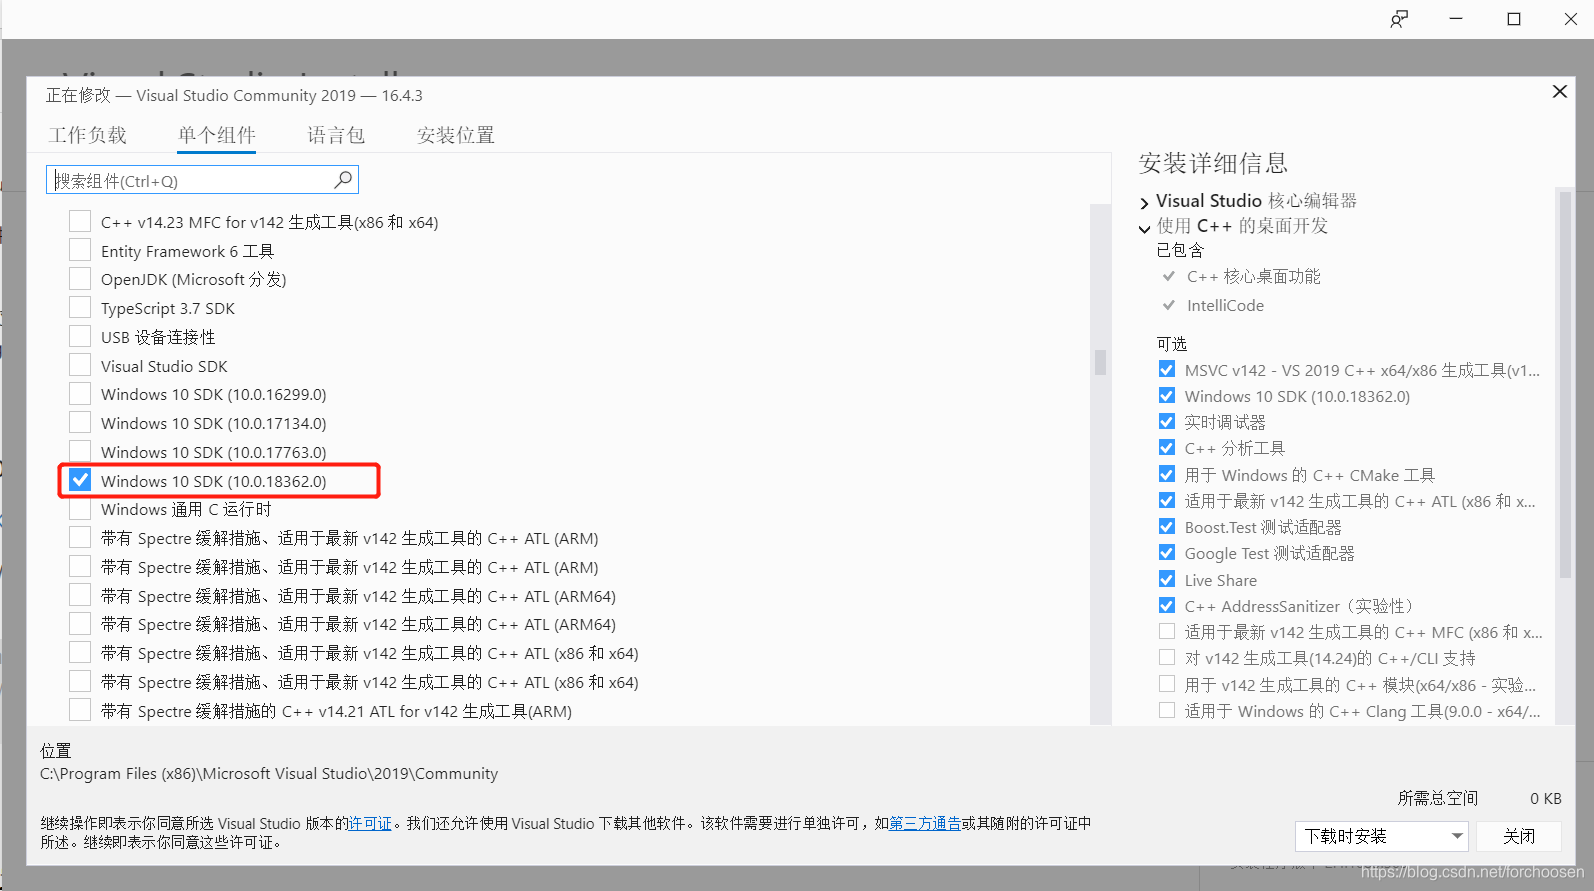Check 对 v142 生成工具 C++/CLI 支持
Screen dimensions: 1594x891
click(1166, 657)
